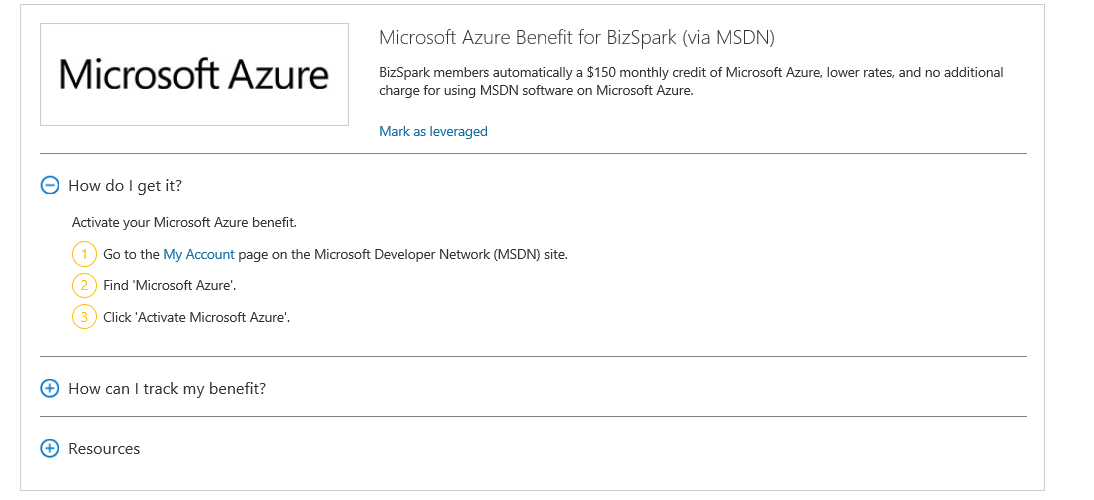Screen dimensions: 1094x500
Task: Click 'Microsoft Developer Network (MSDN) site' text
Action: click(441, 255)
